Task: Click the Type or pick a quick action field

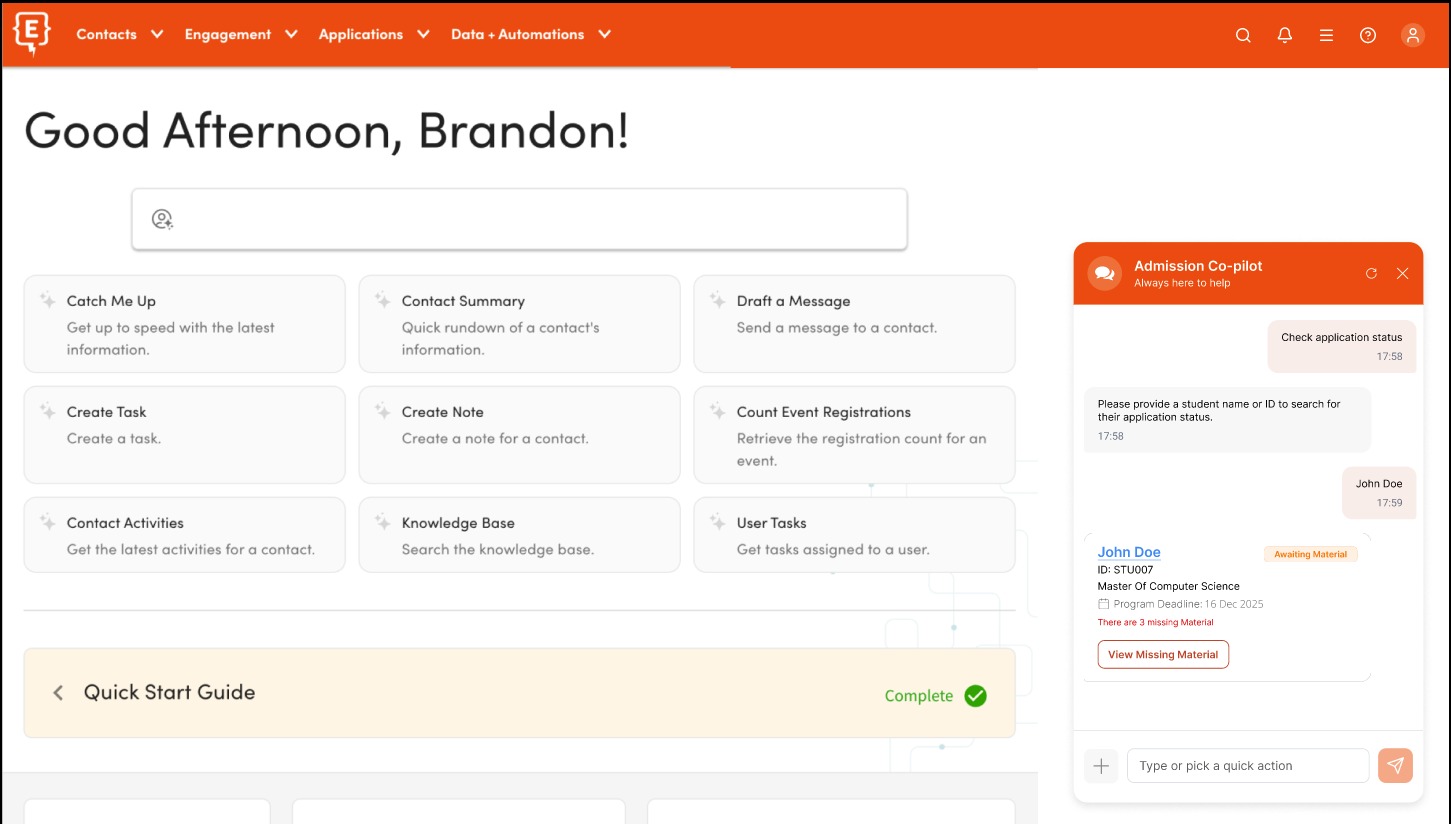Action: (1248, 765)
